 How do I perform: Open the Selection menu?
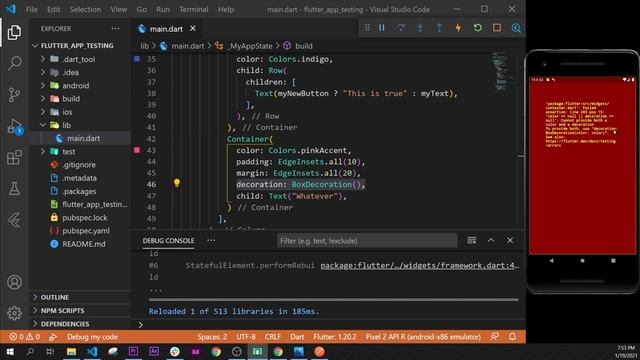point(85,9)
